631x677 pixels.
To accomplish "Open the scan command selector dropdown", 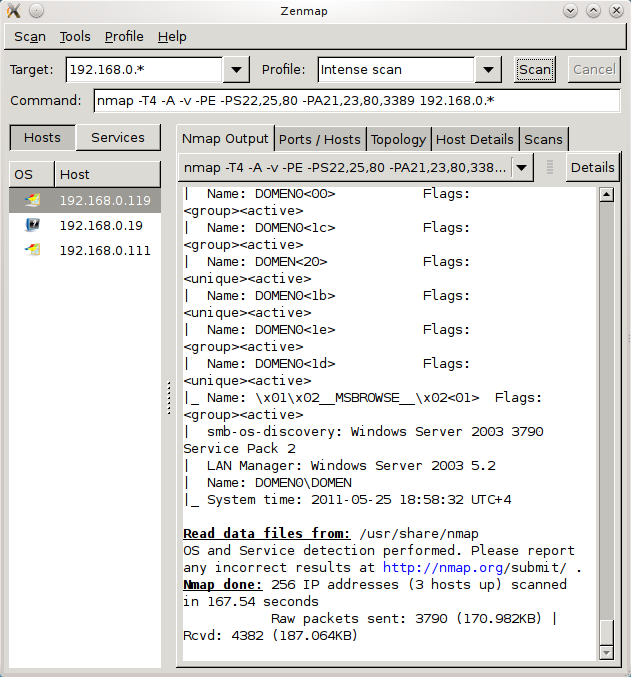I will point(523,168).
